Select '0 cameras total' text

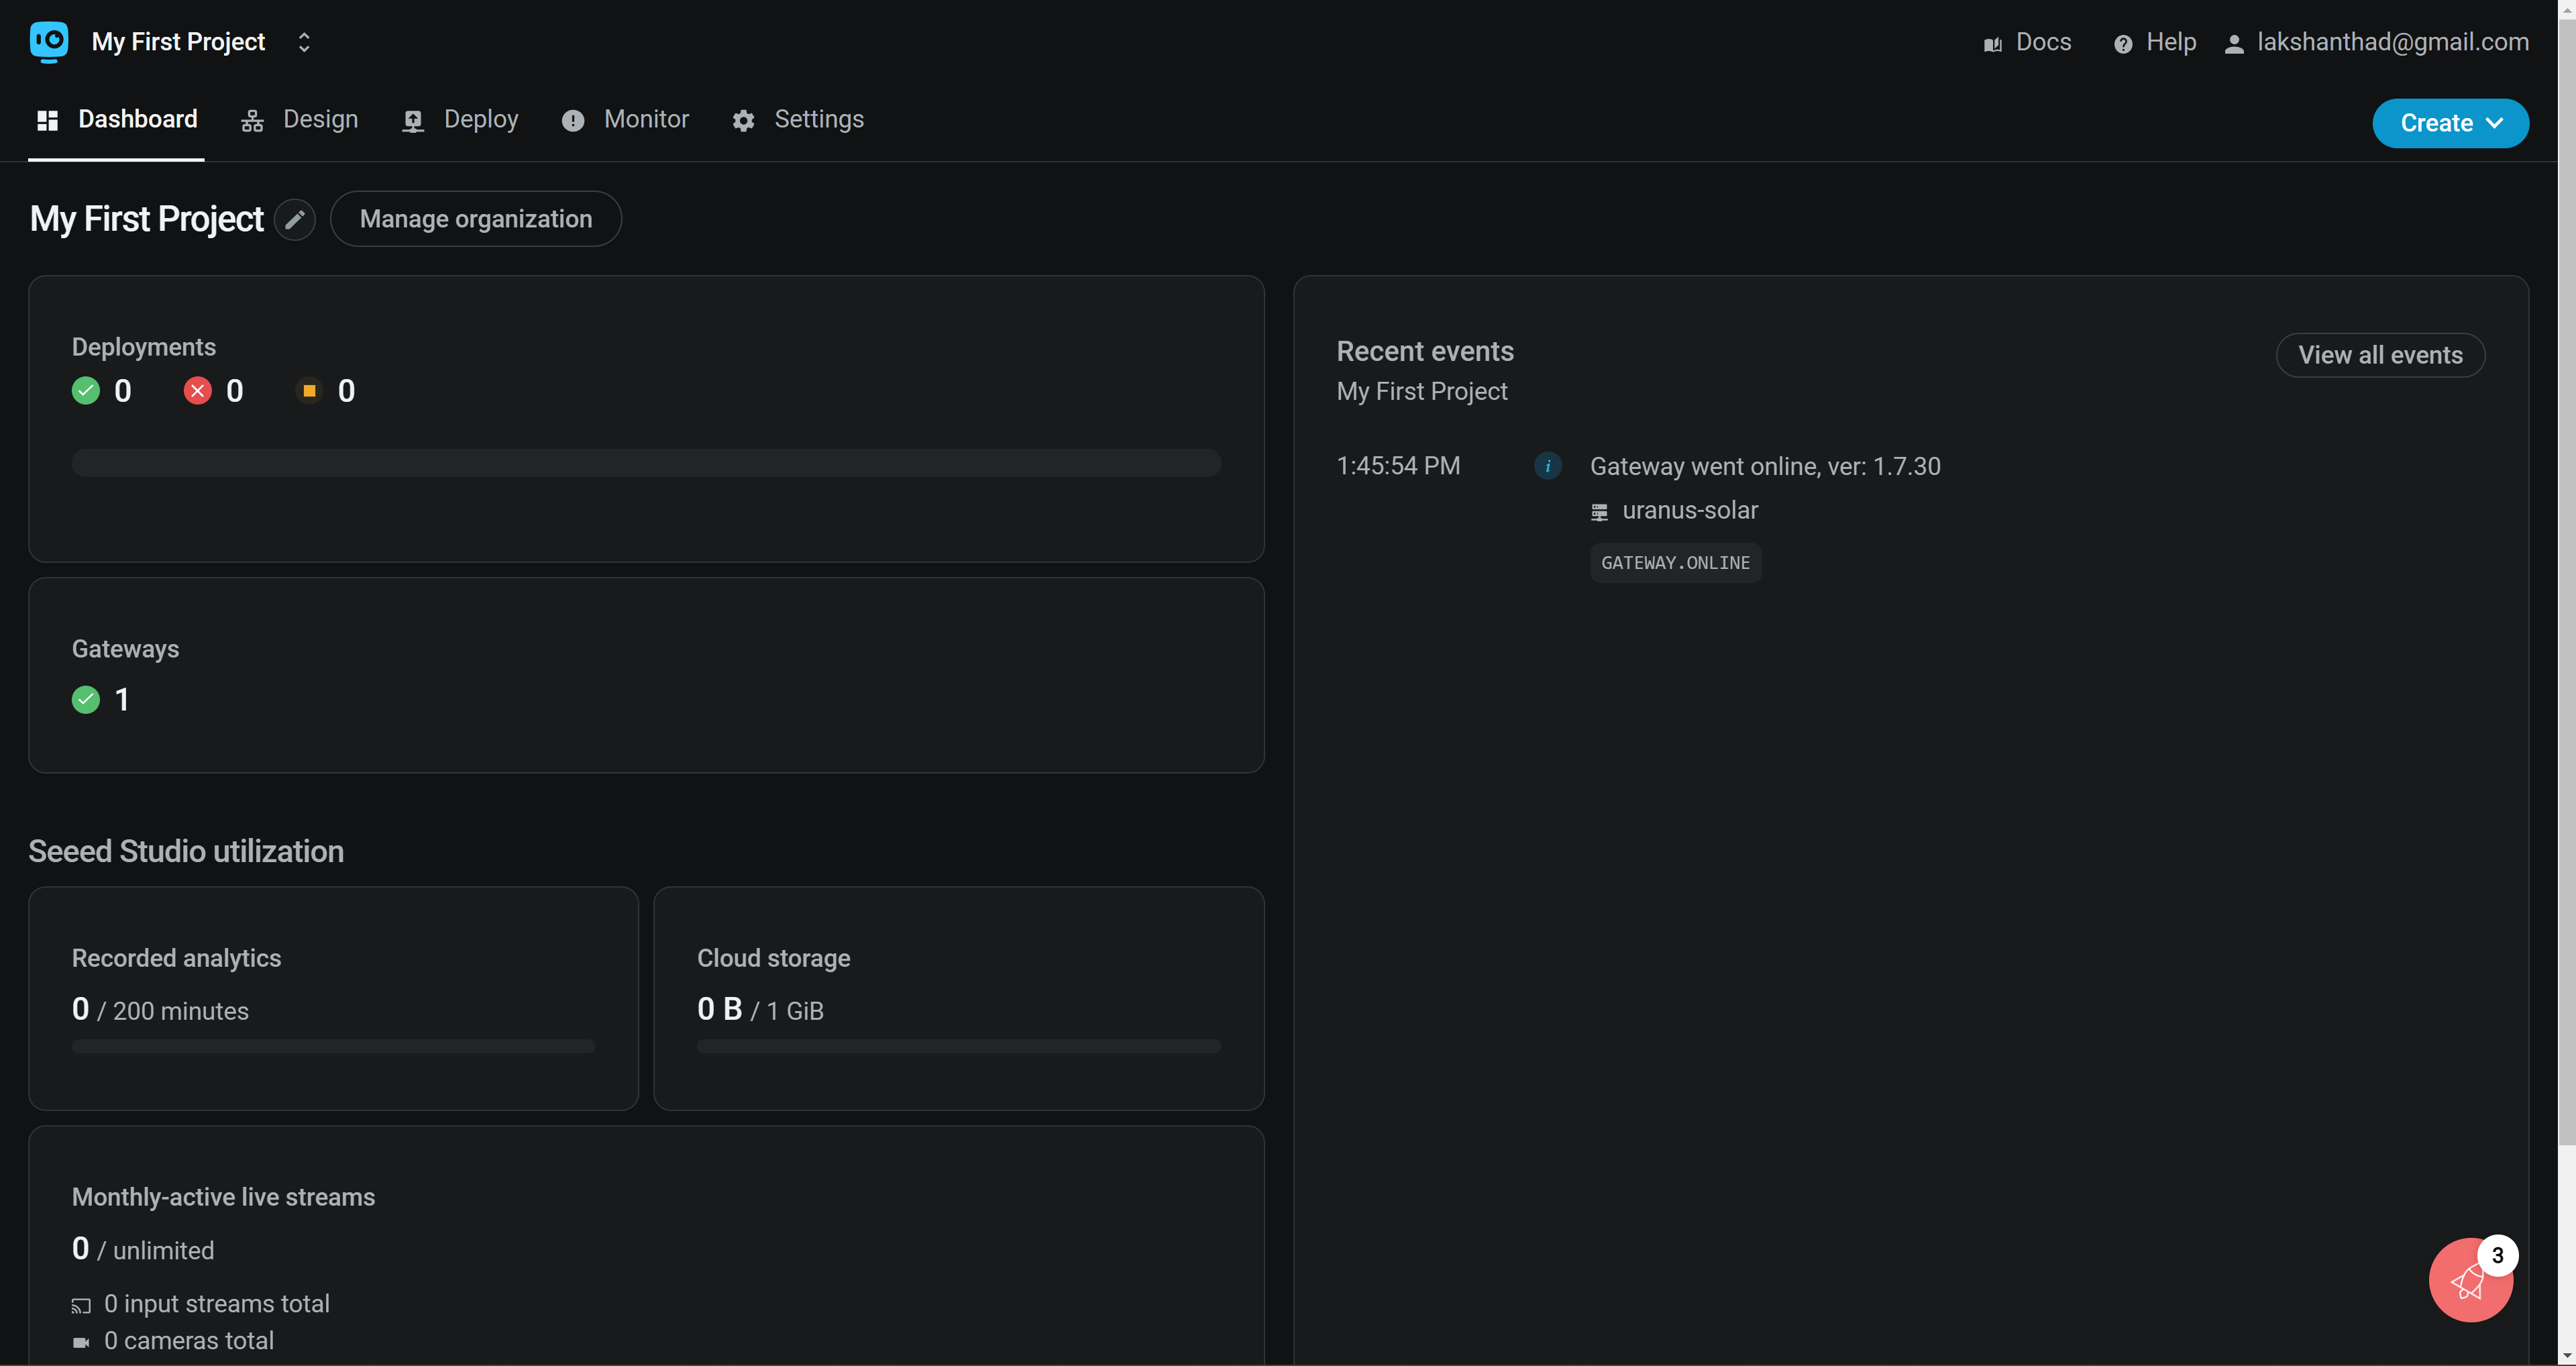tap(189, 1341)
